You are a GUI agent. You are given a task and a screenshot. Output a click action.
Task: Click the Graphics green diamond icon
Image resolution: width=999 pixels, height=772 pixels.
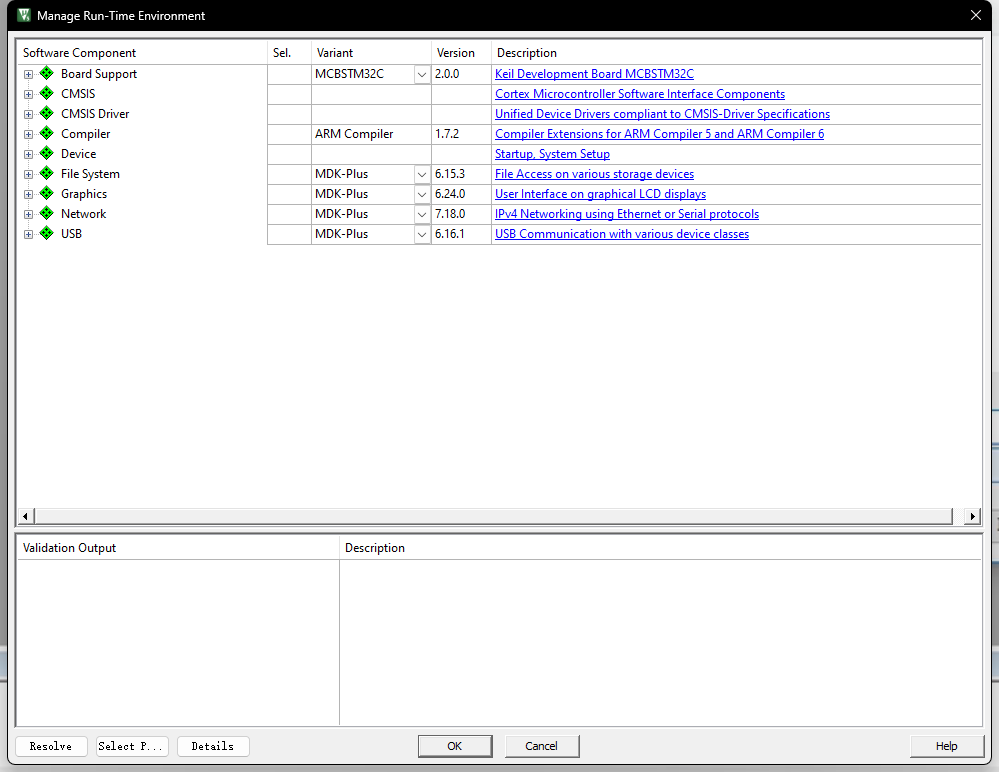click(x=47, y=194)
